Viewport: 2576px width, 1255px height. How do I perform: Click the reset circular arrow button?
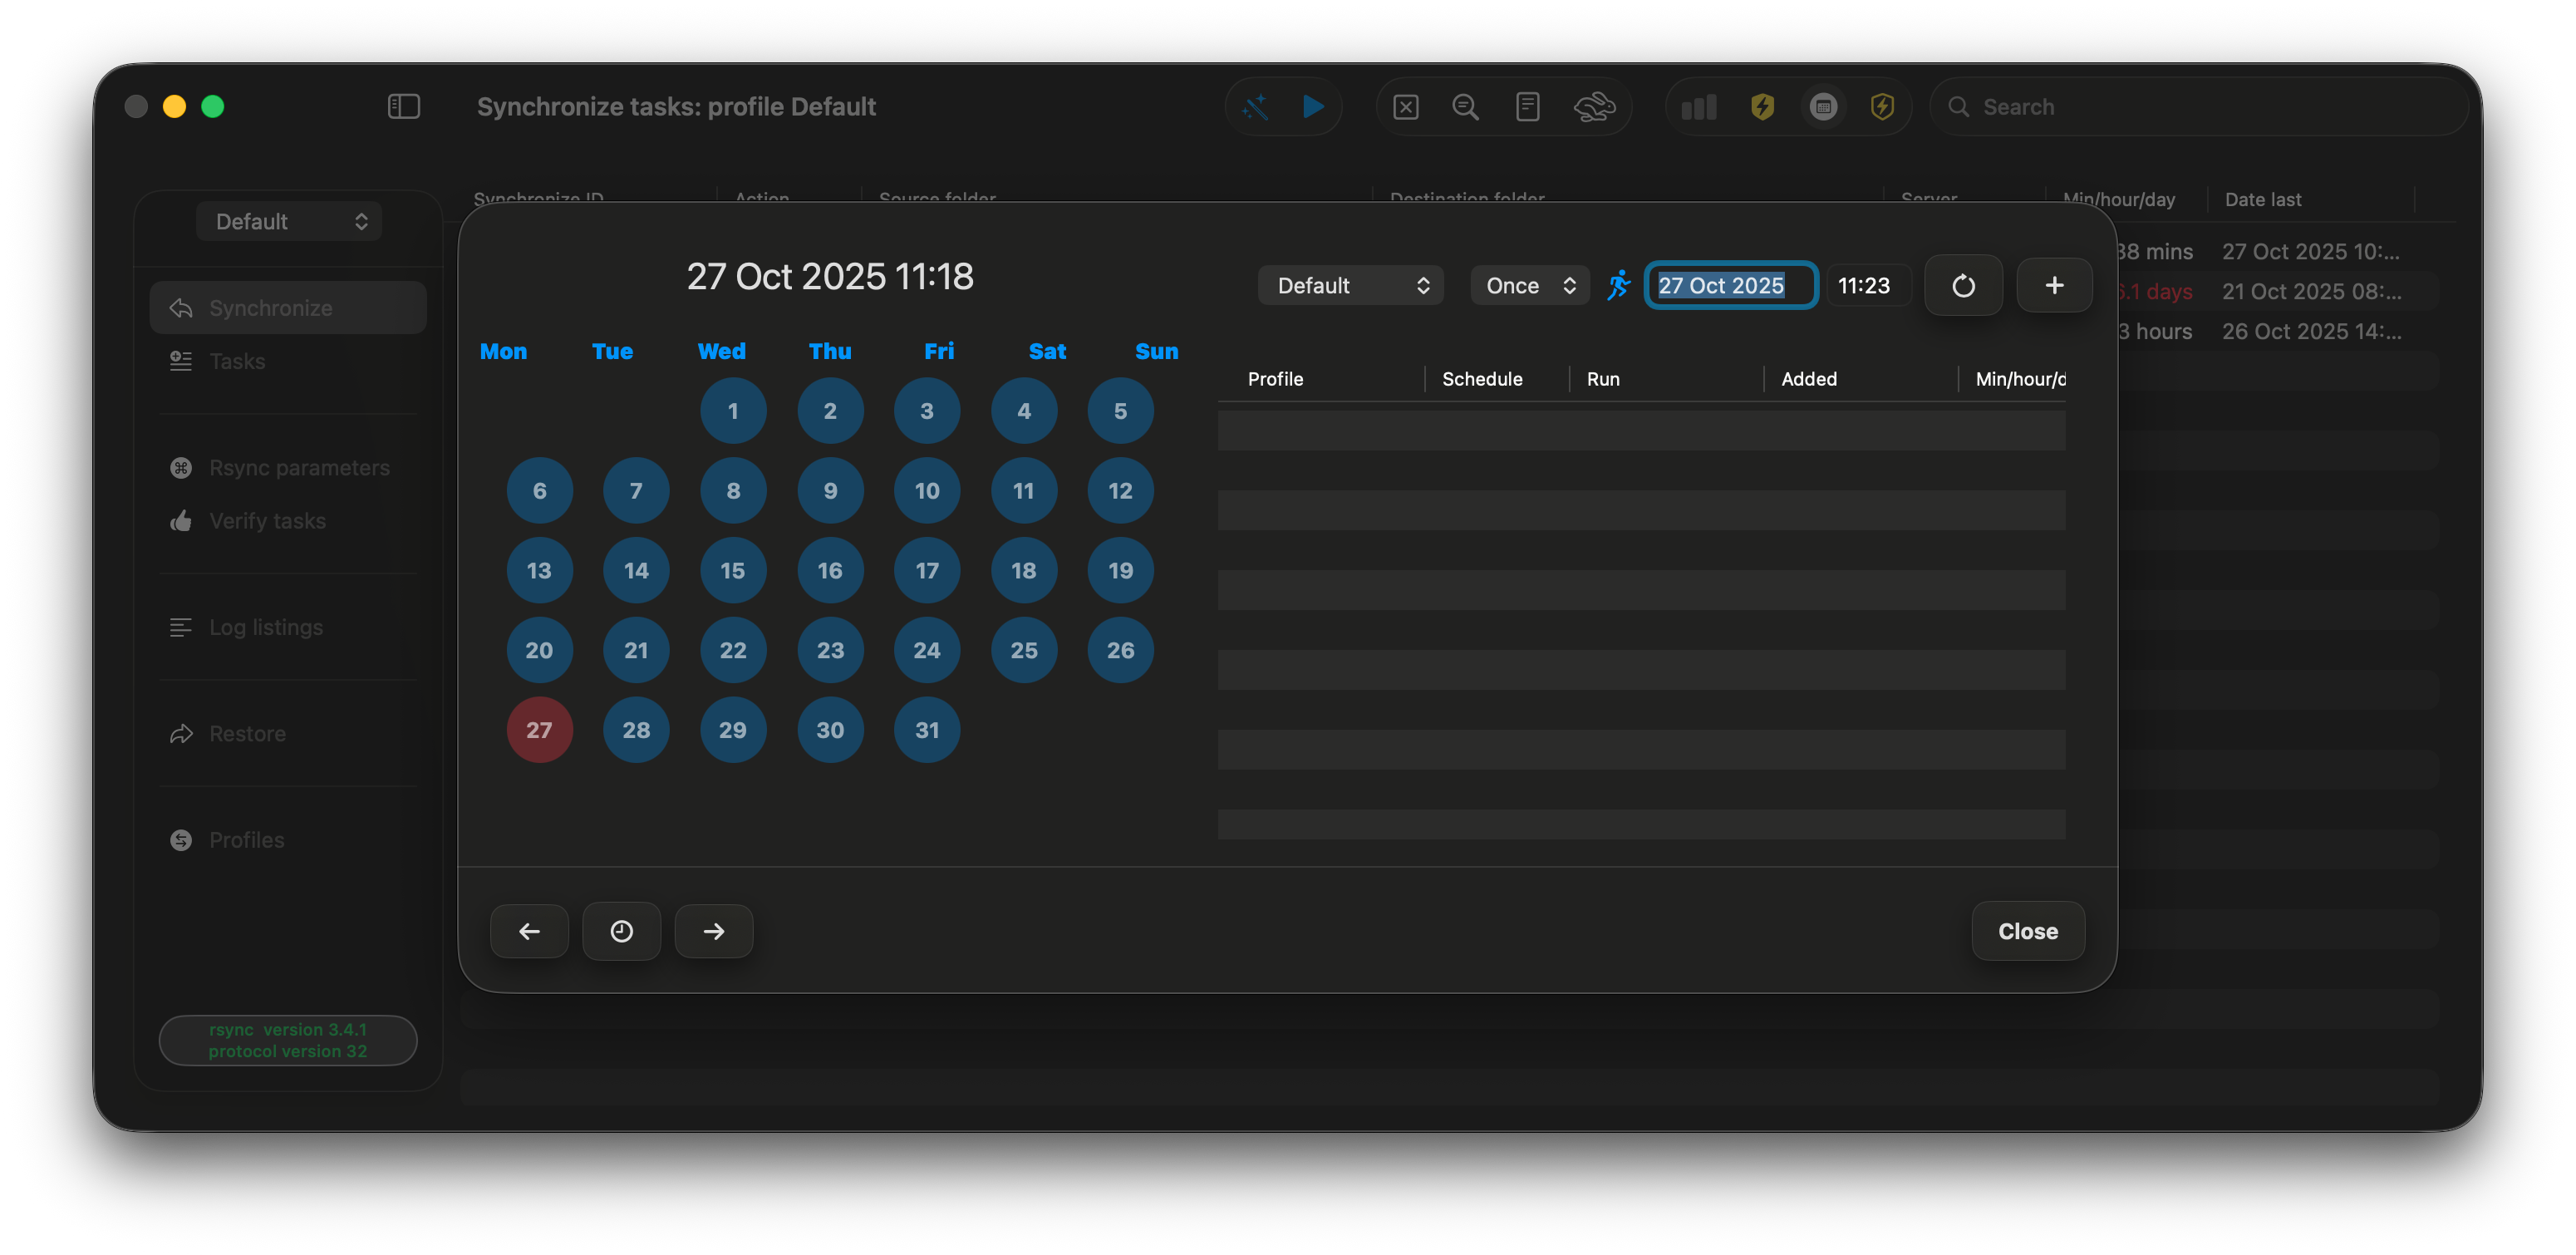coord(1962,285)
